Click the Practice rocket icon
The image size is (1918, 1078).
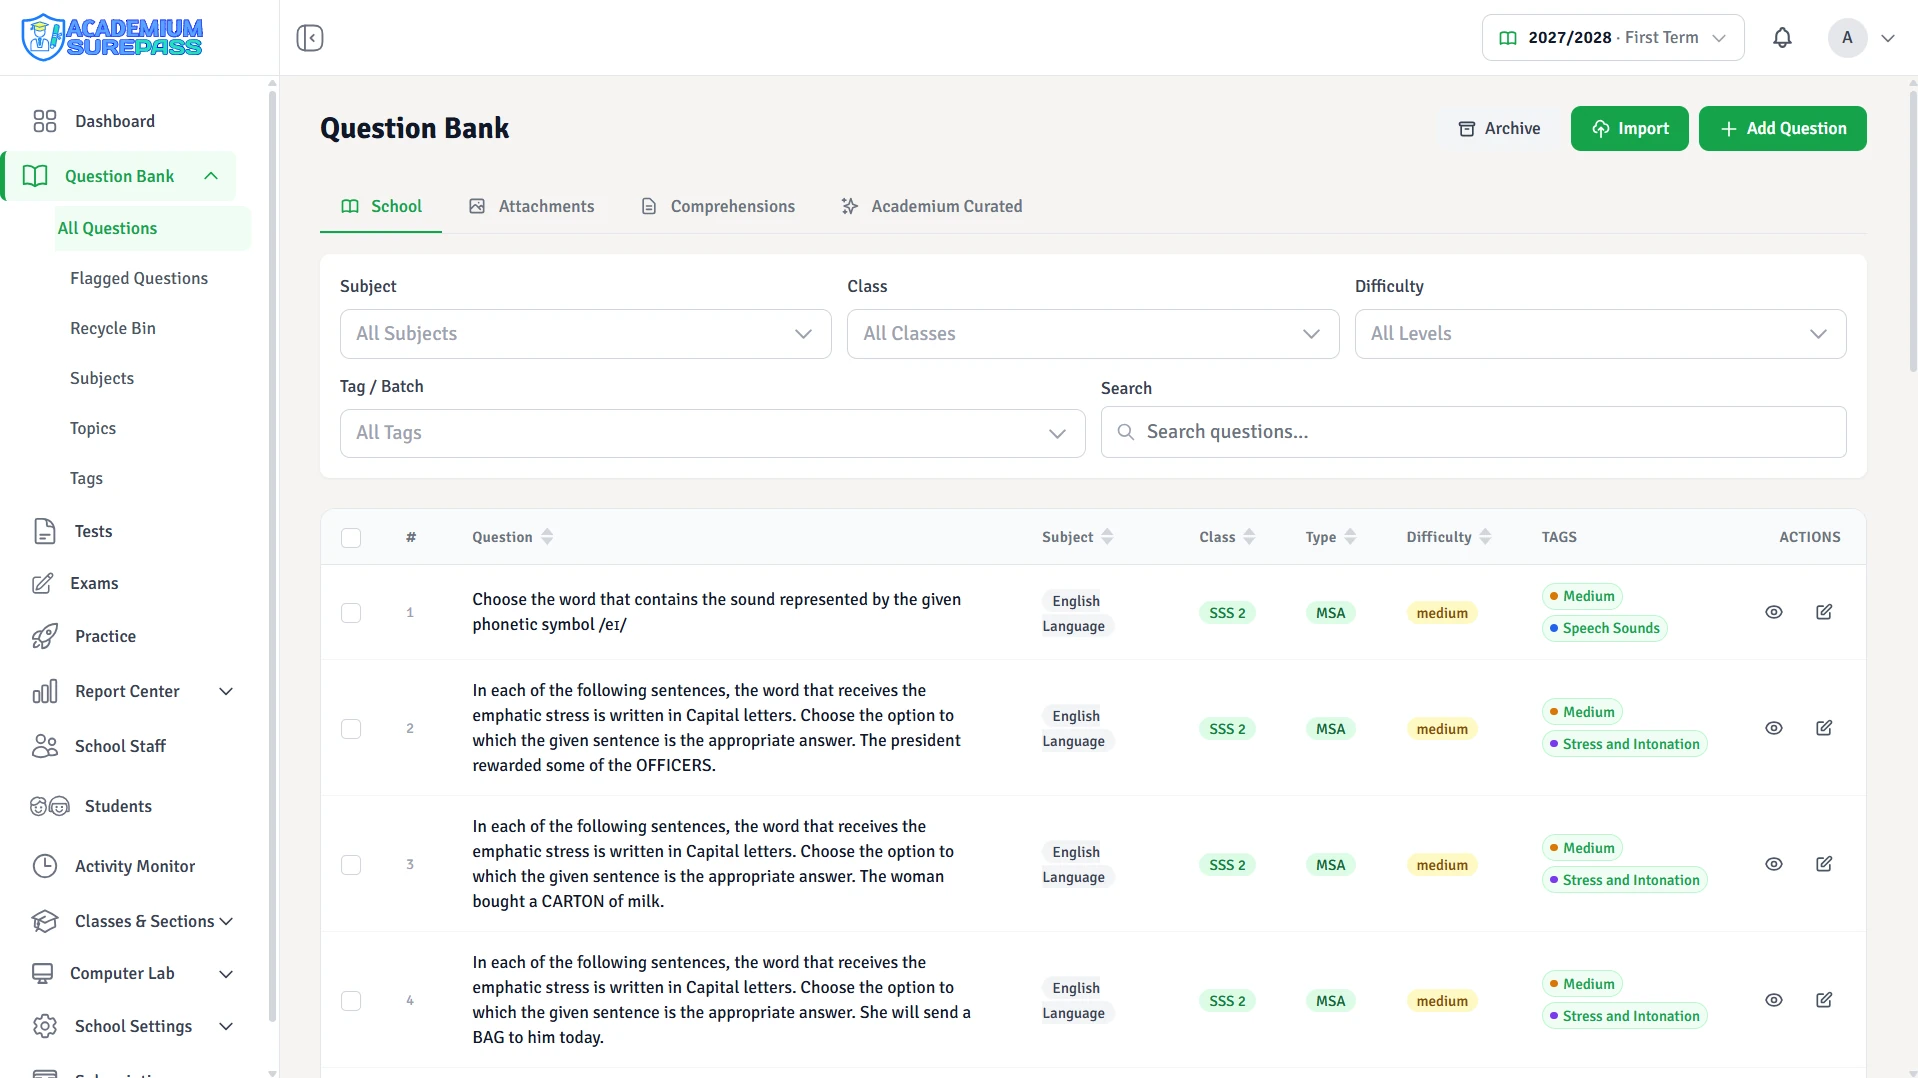tap(45, 636)
